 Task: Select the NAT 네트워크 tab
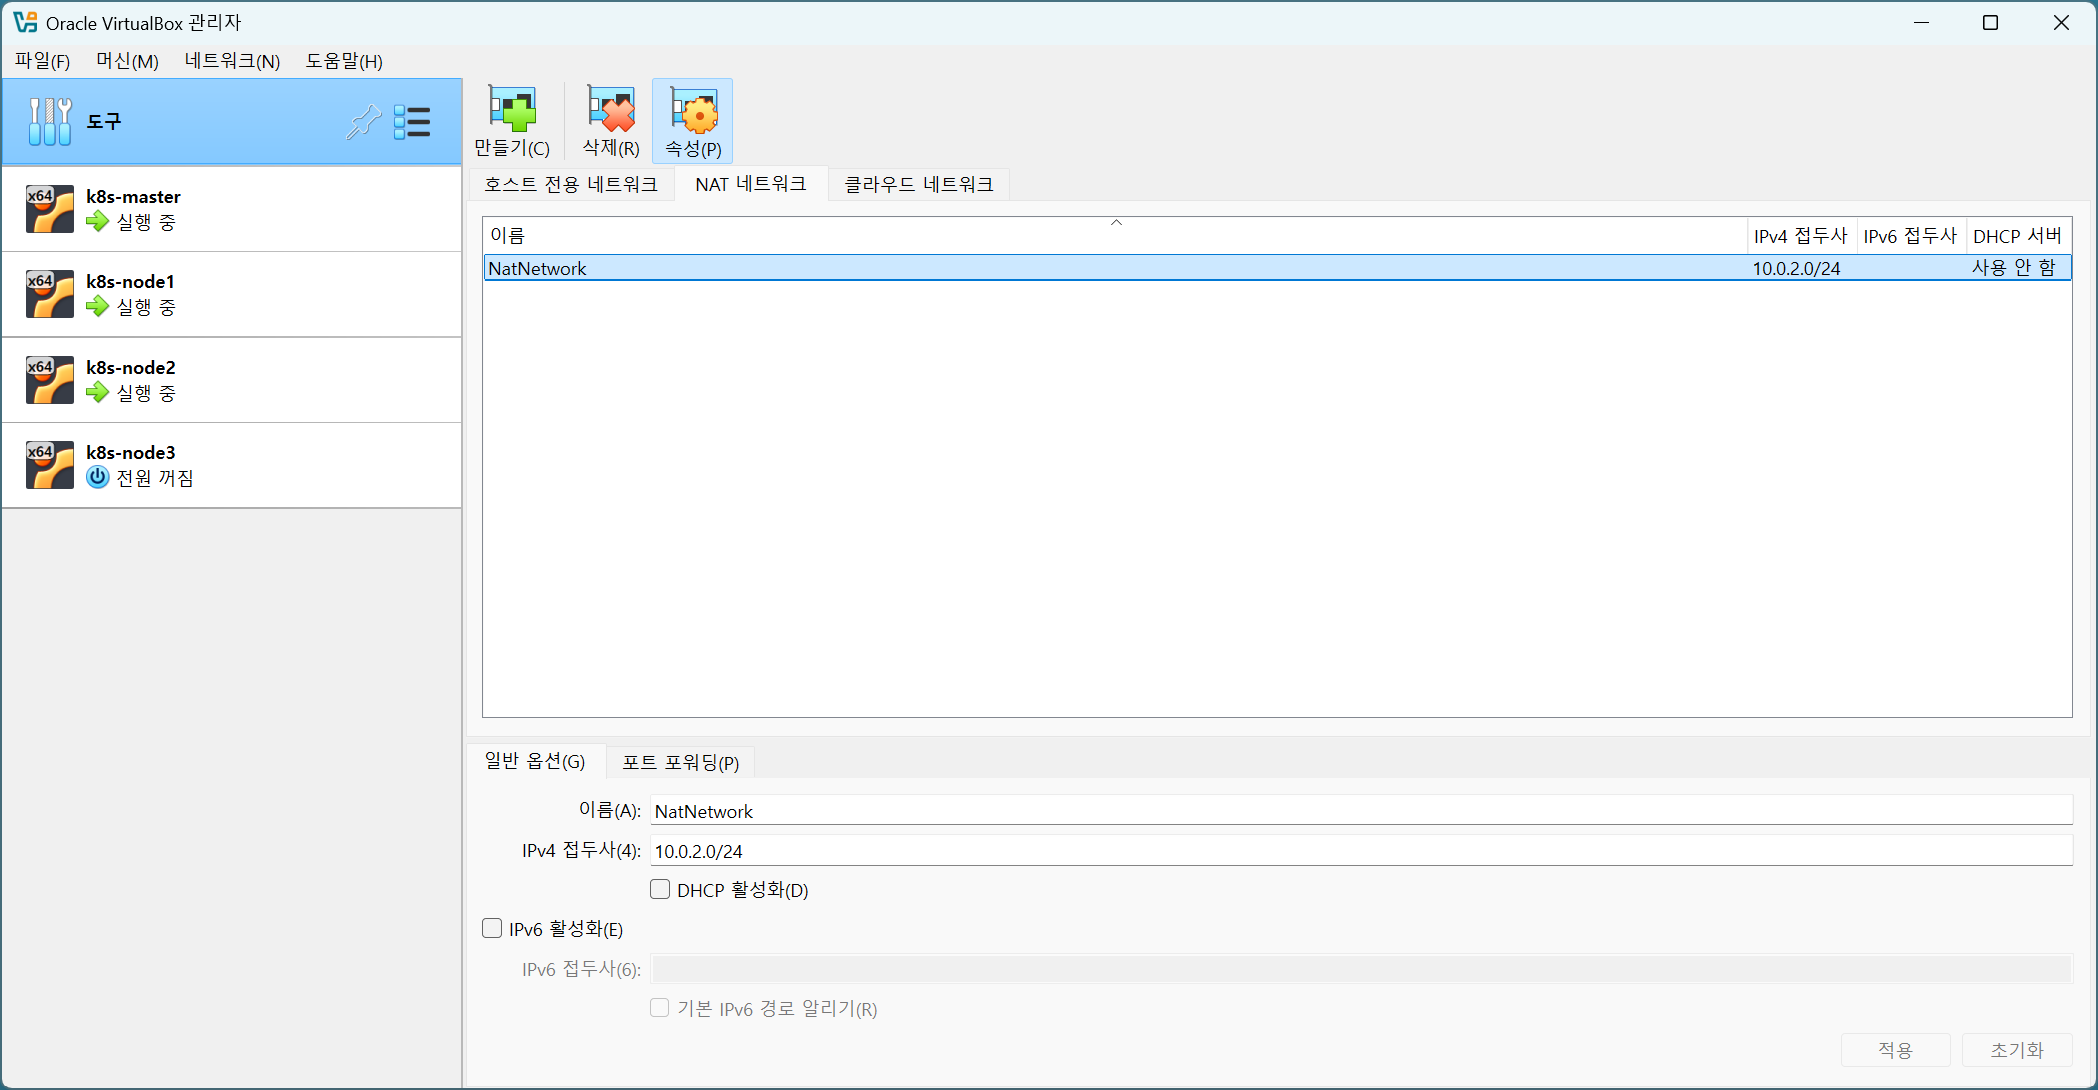point(751,184)
